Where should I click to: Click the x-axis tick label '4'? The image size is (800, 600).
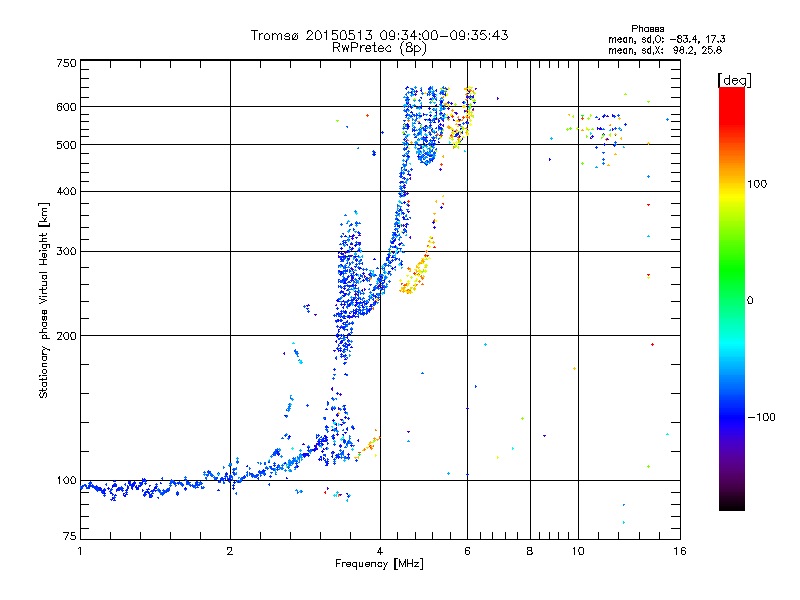pyautogui.click(x=380, y=551)
